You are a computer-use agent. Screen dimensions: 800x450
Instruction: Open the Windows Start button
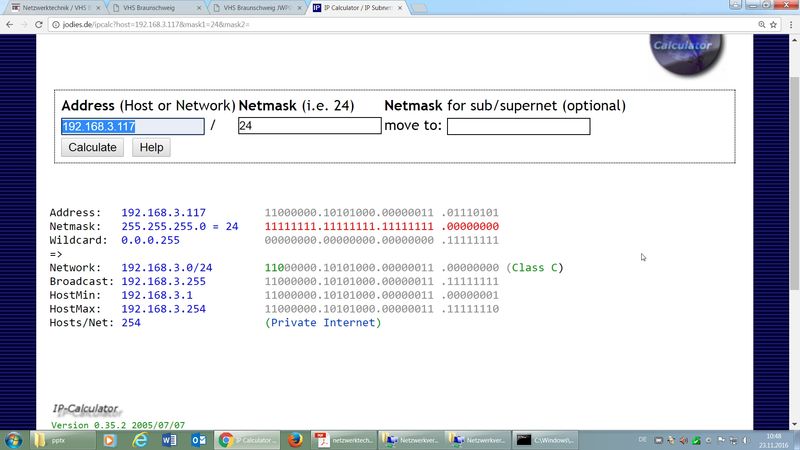pos(13,440)
